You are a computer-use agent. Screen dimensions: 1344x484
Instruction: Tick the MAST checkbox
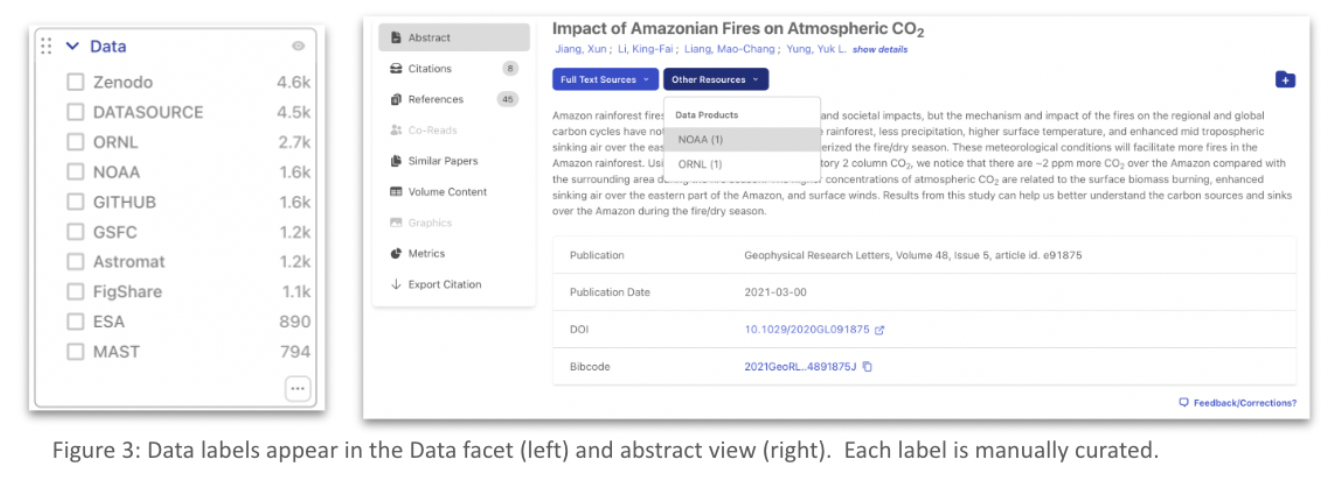click(75, 352)
